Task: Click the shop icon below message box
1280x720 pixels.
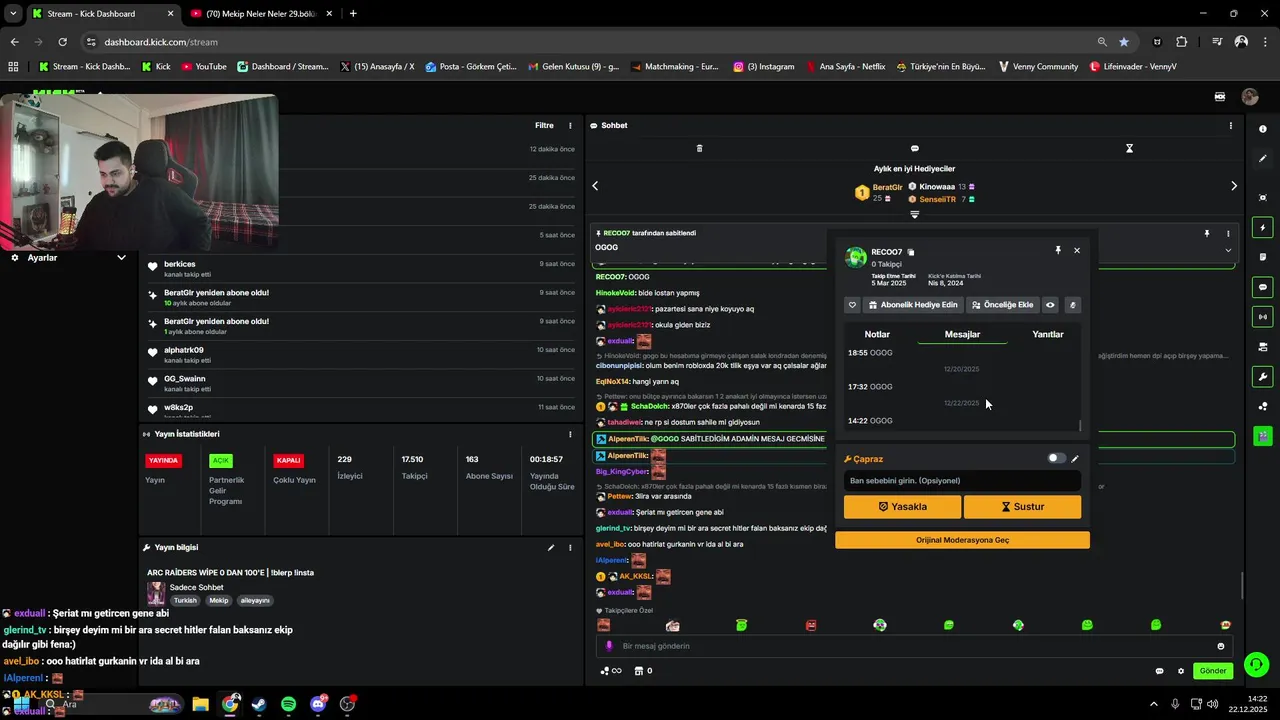Action: [x=639, y=671]
